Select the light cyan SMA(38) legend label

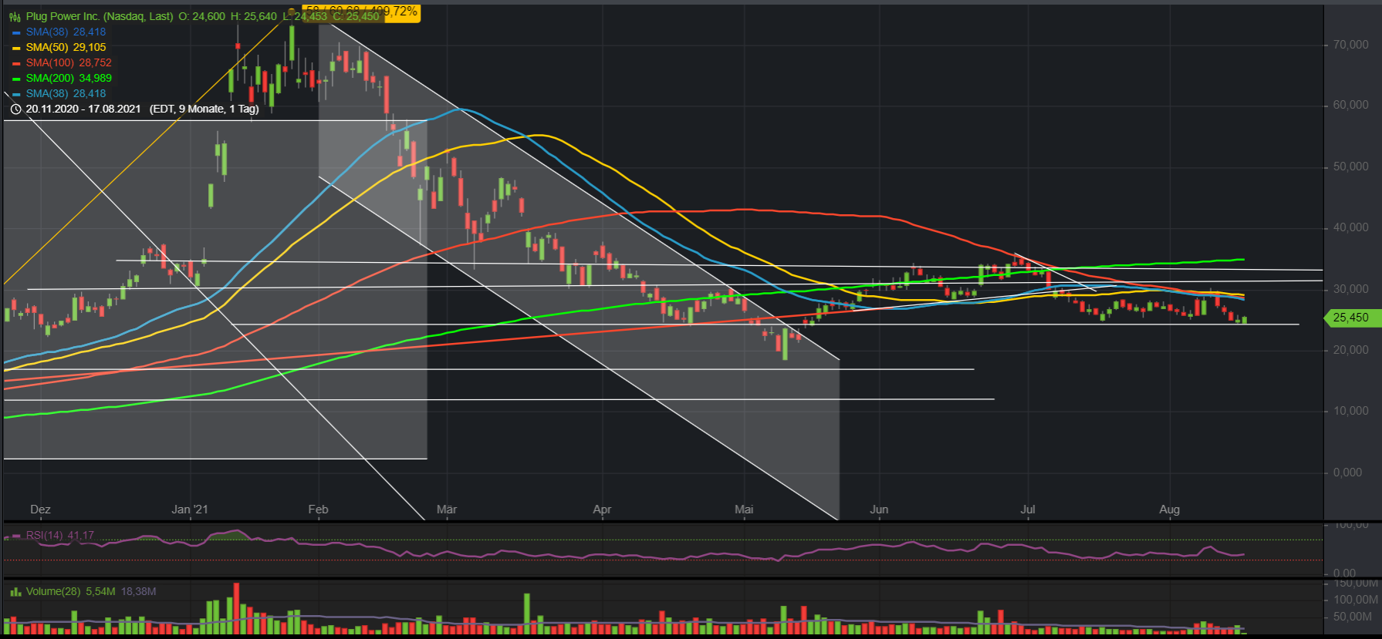coord(47,93)
